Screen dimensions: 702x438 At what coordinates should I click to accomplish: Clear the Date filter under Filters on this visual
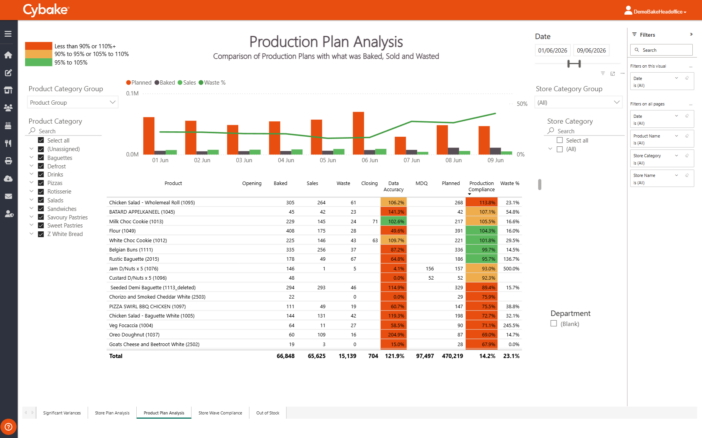687,78
